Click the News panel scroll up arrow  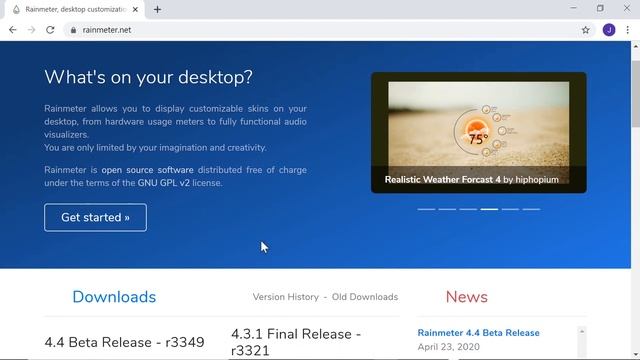582,331
